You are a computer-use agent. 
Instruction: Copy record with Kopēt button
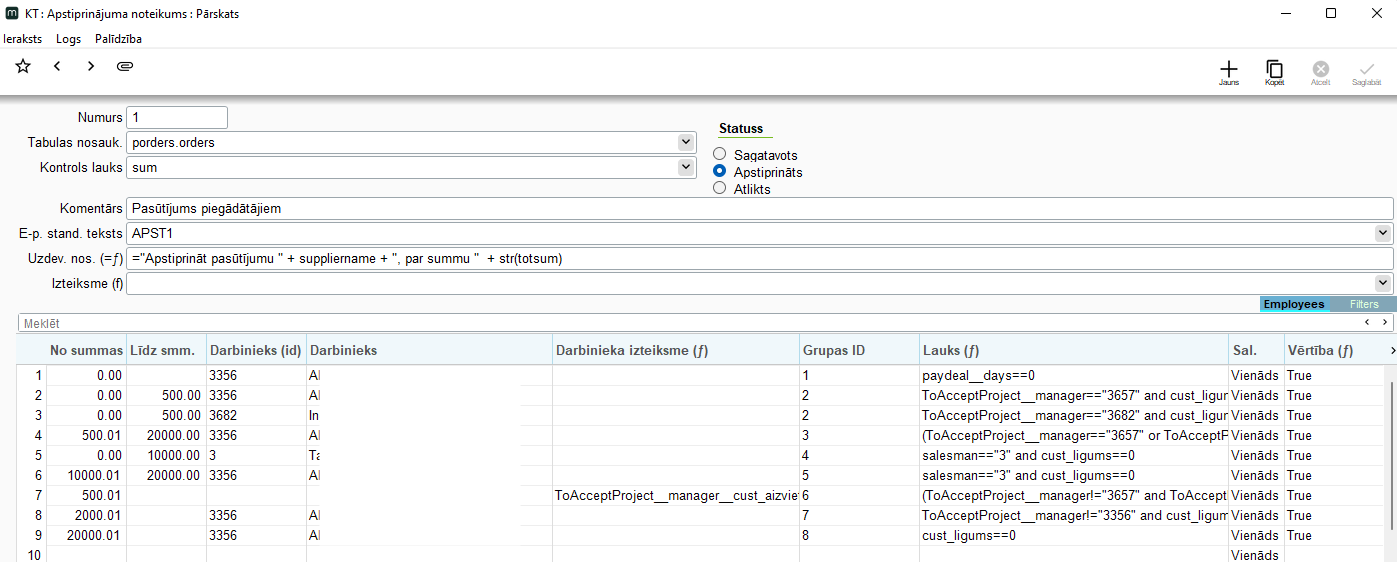tap(1275, 72)
